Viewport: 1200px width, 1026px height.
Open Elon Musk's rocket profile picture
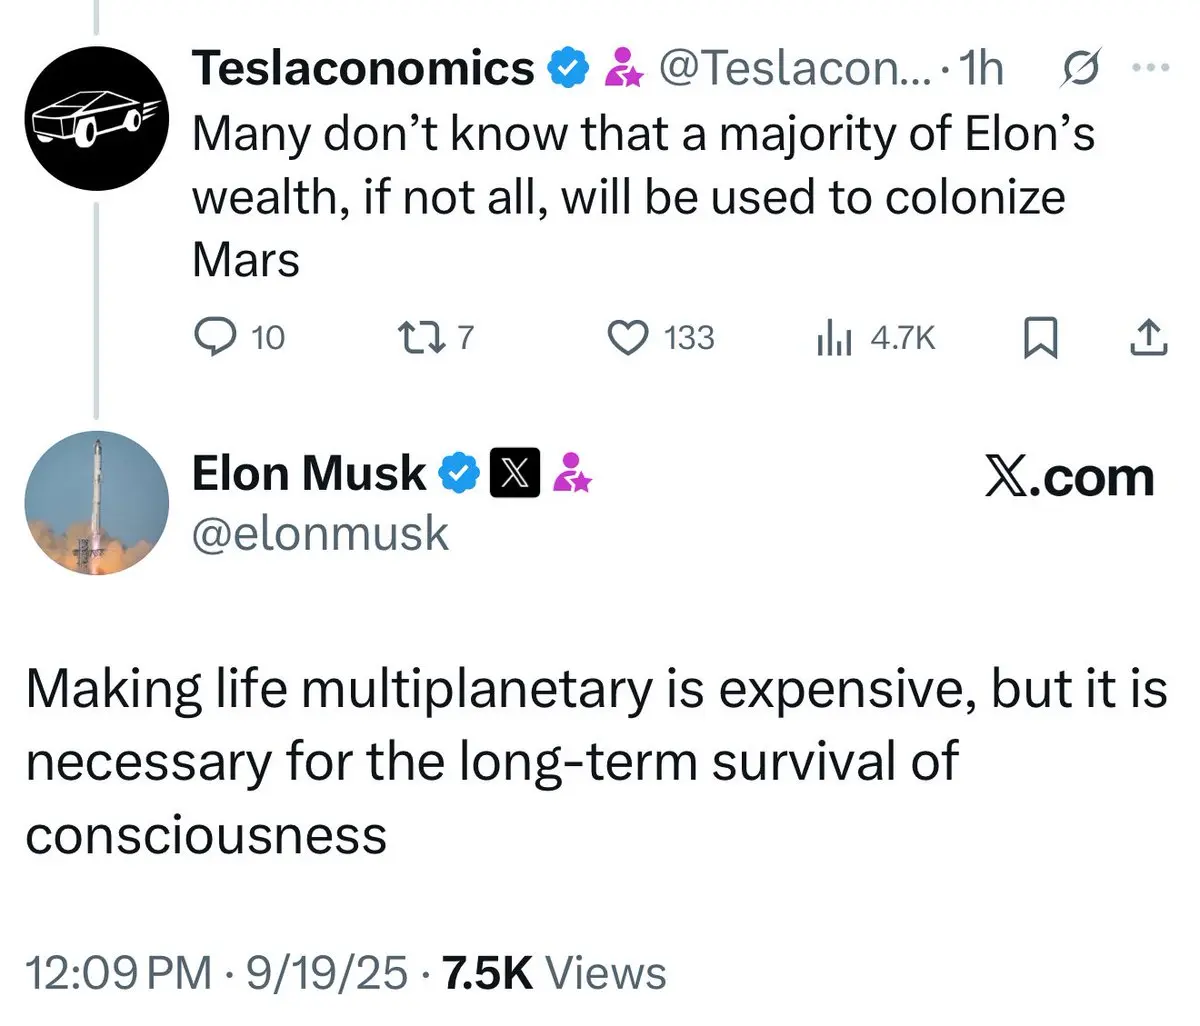click(x=96, y=503)
